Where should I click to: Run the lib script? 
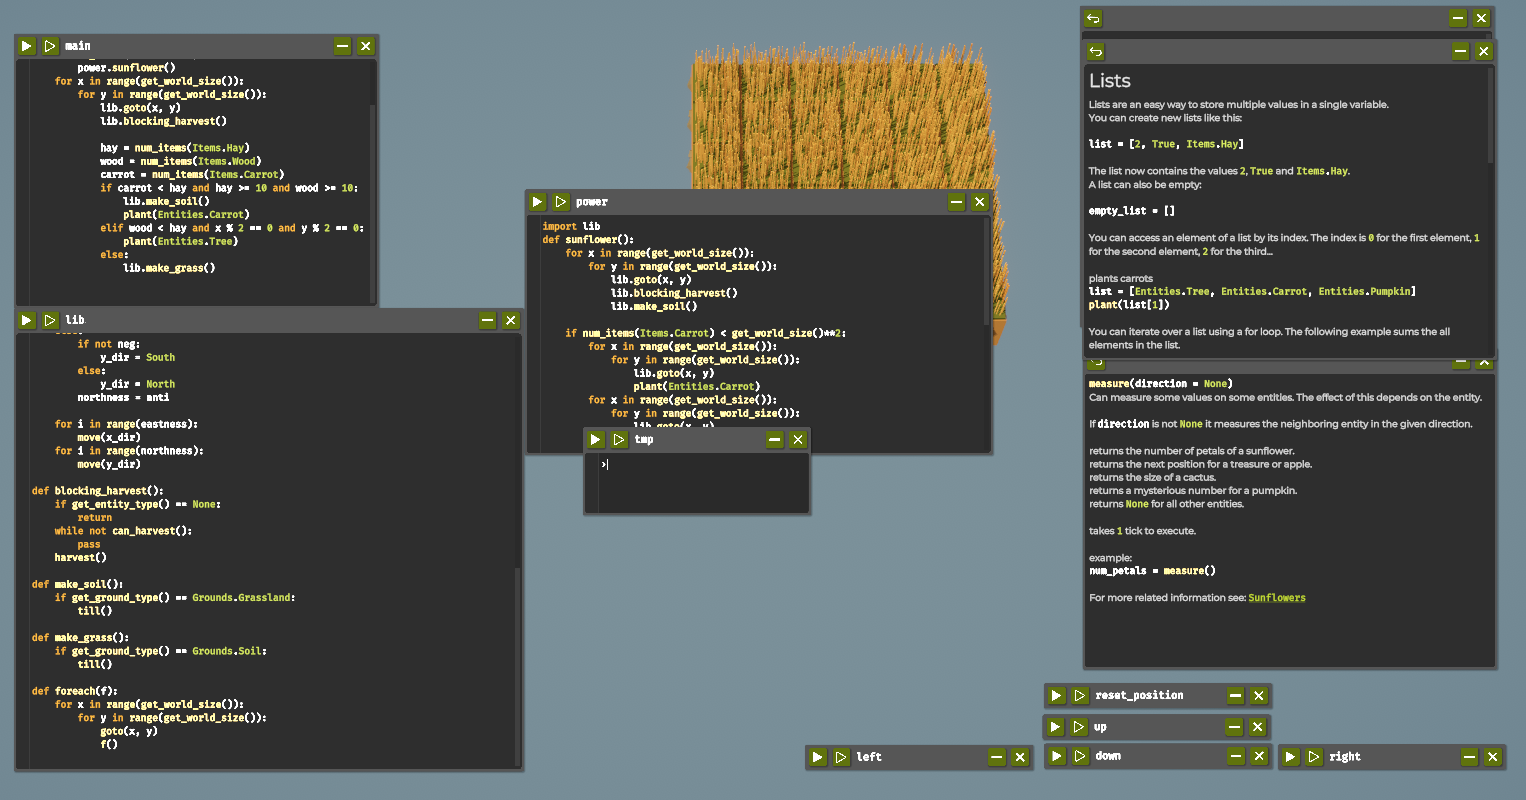pos(27,320)
